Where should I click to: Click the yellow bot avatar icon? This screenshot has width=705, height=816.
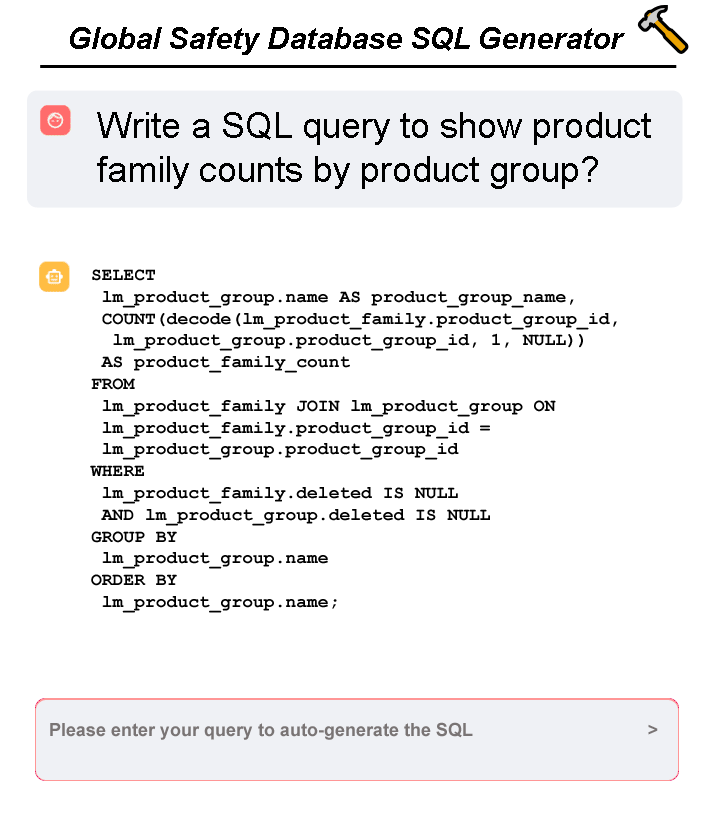[x=54, y=276]
